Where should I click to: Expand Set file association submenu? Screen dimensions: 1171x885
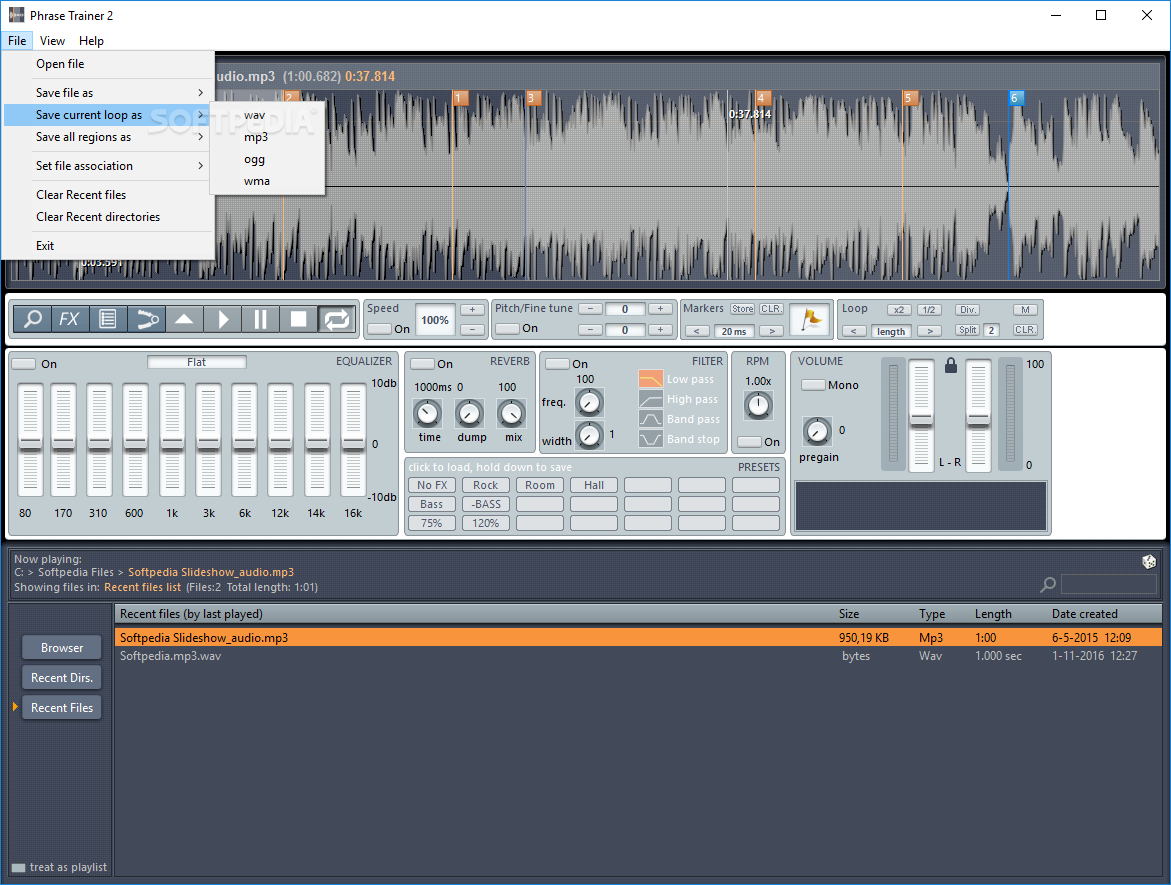[109, 166]
